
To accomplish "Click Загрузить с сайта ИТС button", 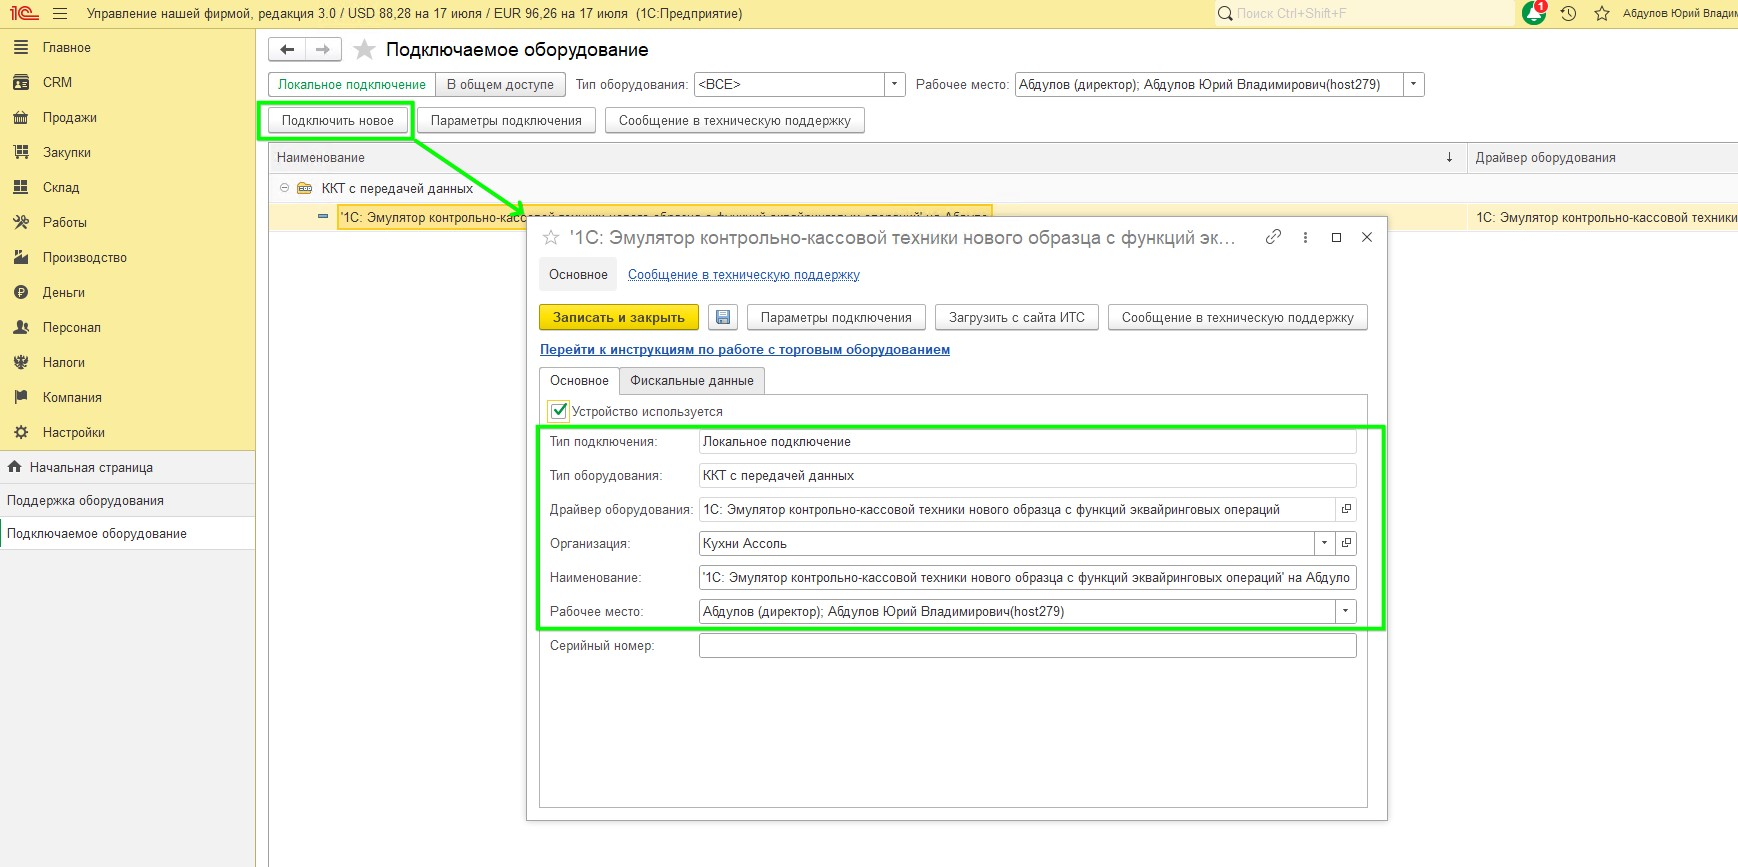I will pyautogui.click(x=1017, y=317).
